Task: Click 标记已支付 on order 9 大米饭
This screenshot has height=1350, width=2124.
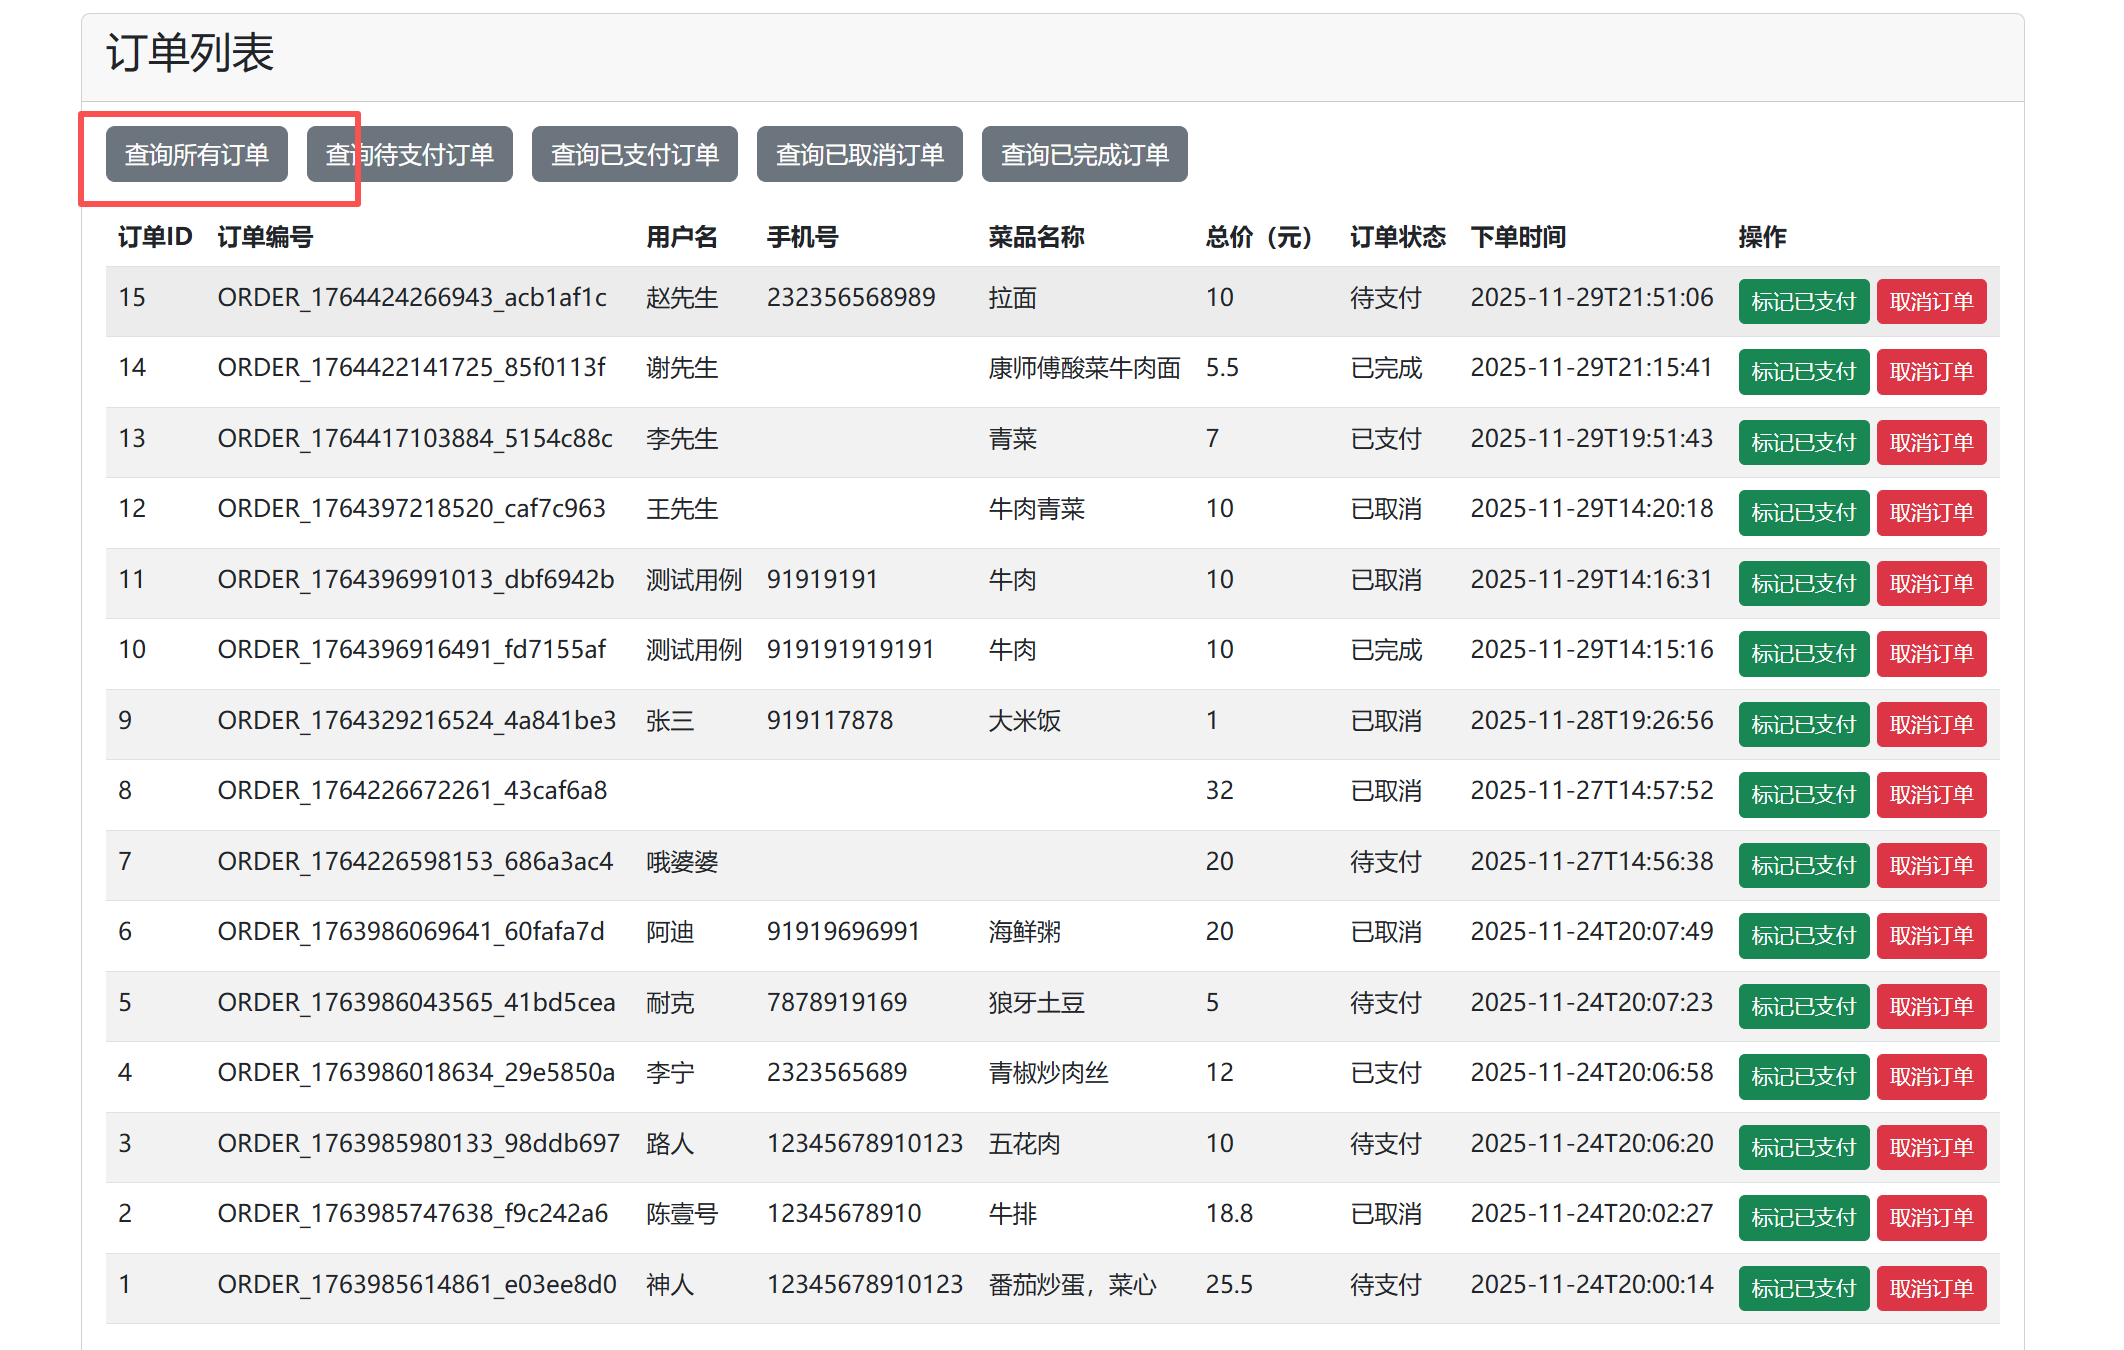Action: (x=1803, y=724)
